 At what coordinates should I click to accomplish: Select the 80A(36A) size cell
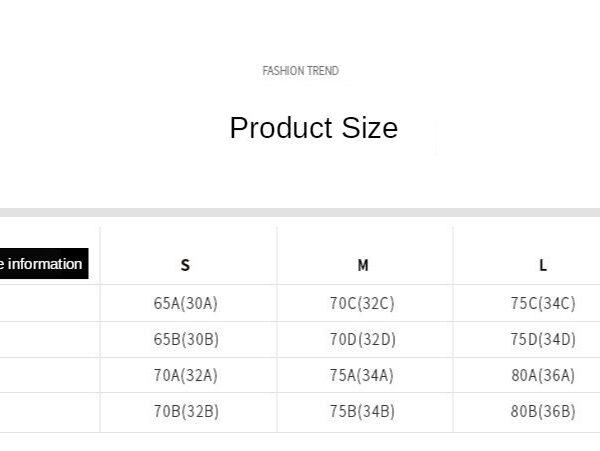pos(543,375)
